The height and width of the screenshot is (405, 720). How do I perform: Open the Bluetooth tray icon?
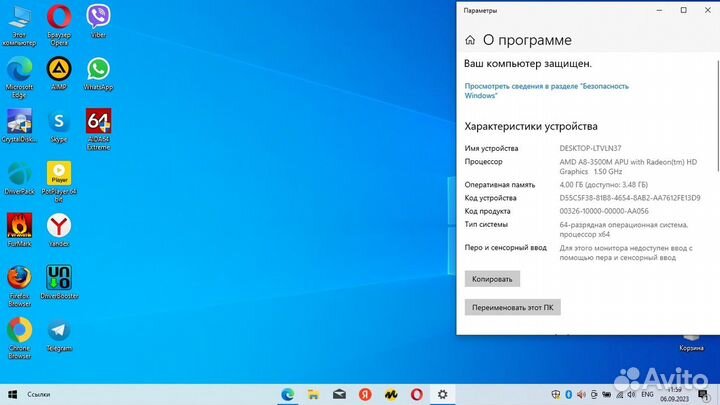coord(568,394)
